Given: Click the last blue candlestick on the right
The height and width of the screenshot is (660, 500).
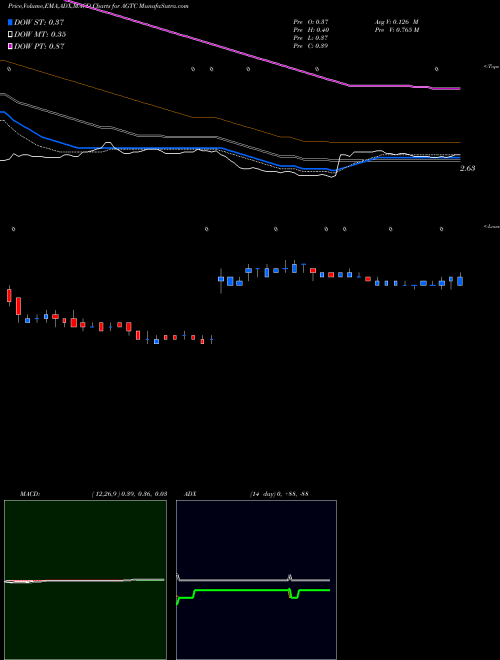Looking at the screenshot, I should [460, 281].
